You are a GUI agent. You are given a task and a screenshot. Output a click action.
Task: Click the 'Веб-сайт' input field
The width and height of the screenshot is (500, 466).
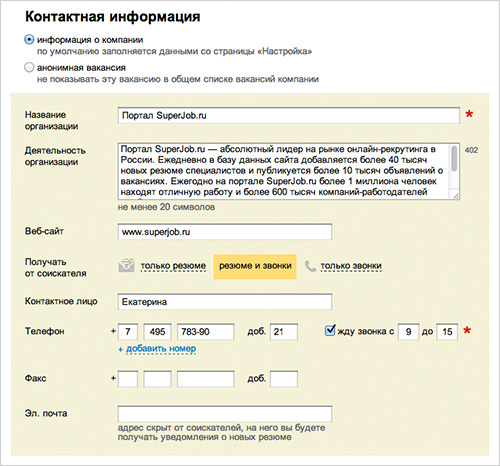pyautogui.click(x=225, y=232)
